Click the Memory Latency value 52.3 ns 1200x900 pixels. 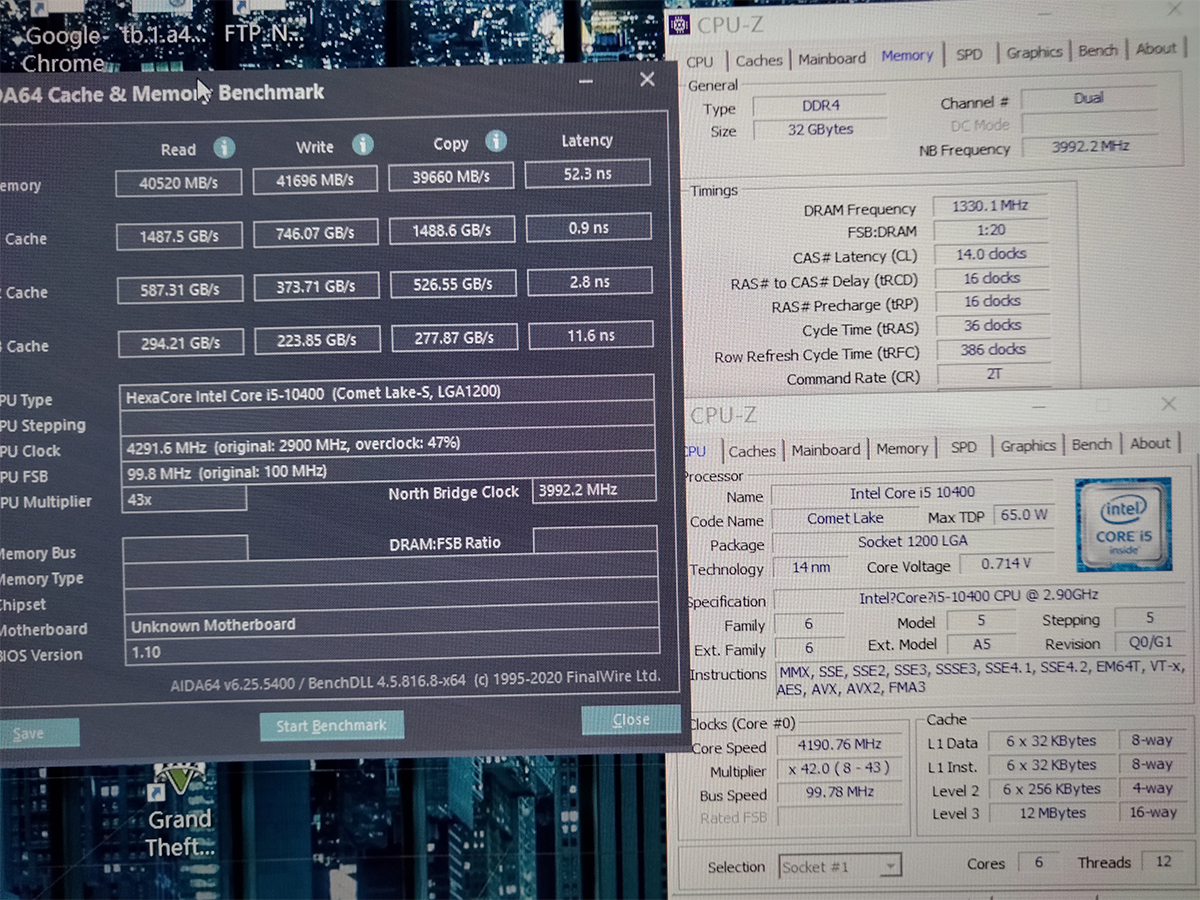click(588, 174)
